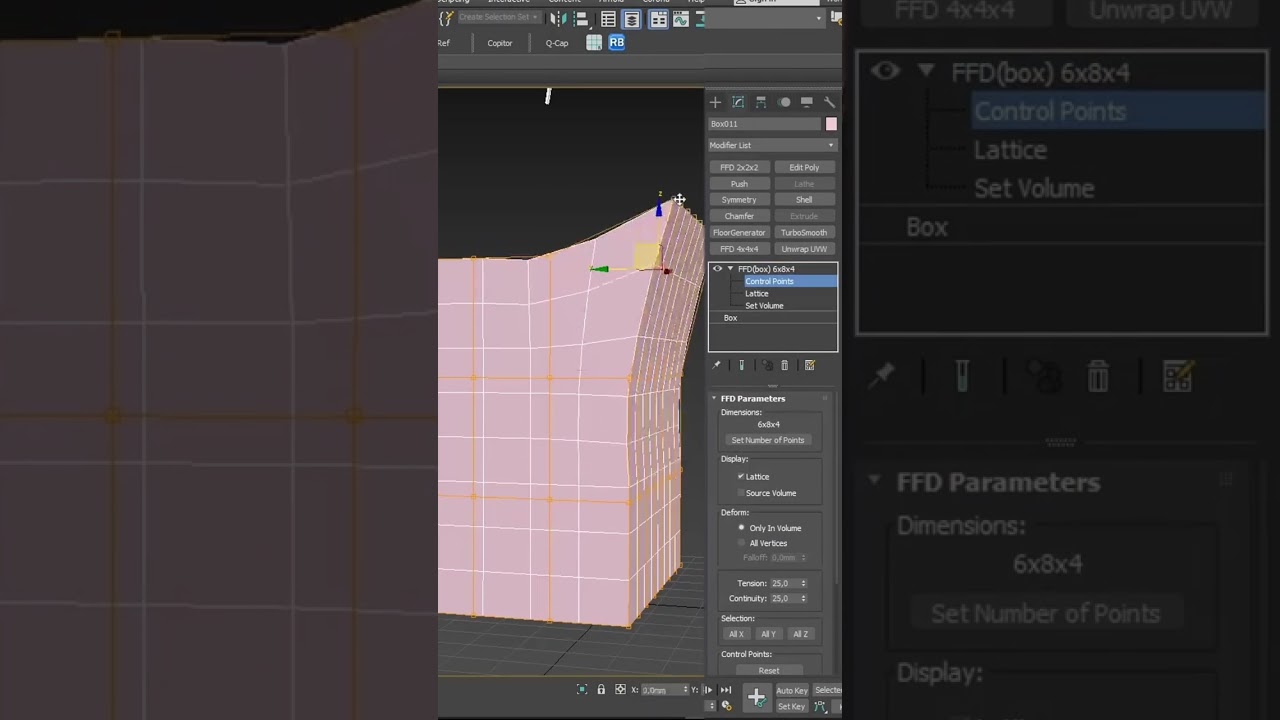Click the large Set Keys plus button
Screen dimensions: 1280x720
756,697
